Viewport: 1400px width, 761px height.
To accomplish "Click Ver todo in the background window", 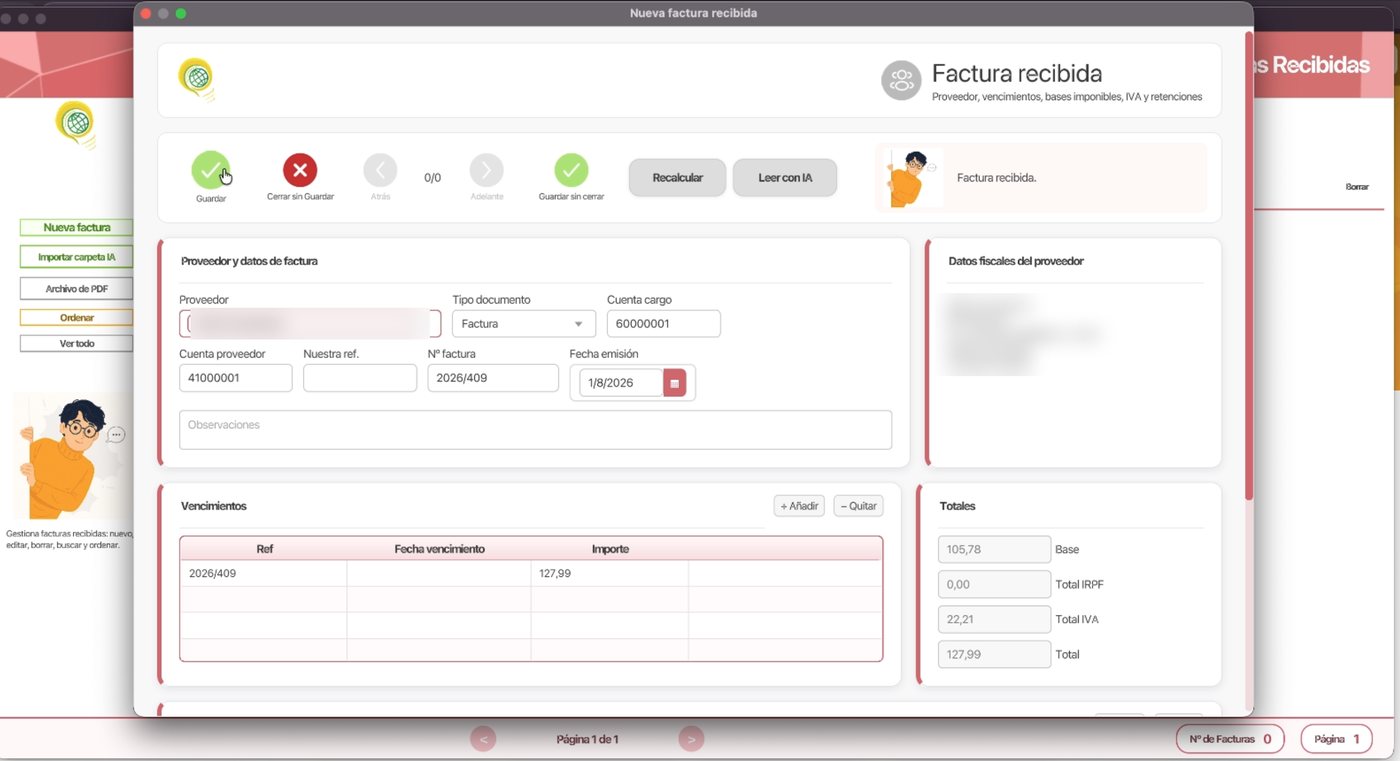I will [x=76, y=343].
